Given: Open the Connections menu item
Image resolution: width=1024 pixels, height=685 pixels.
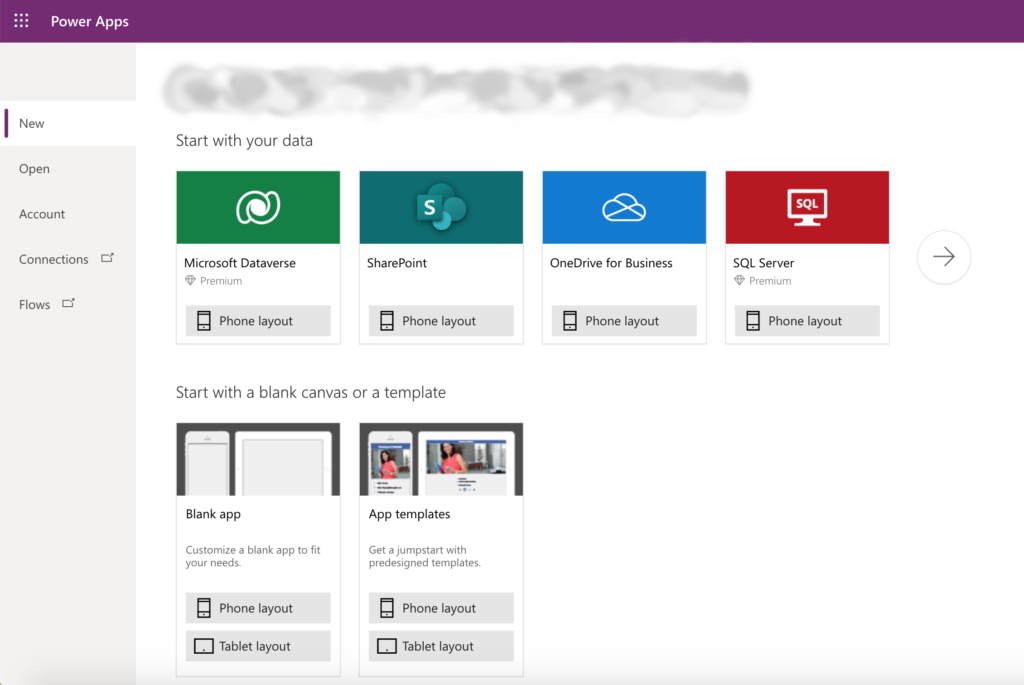Looking at the screenshot, I should 68,259.
